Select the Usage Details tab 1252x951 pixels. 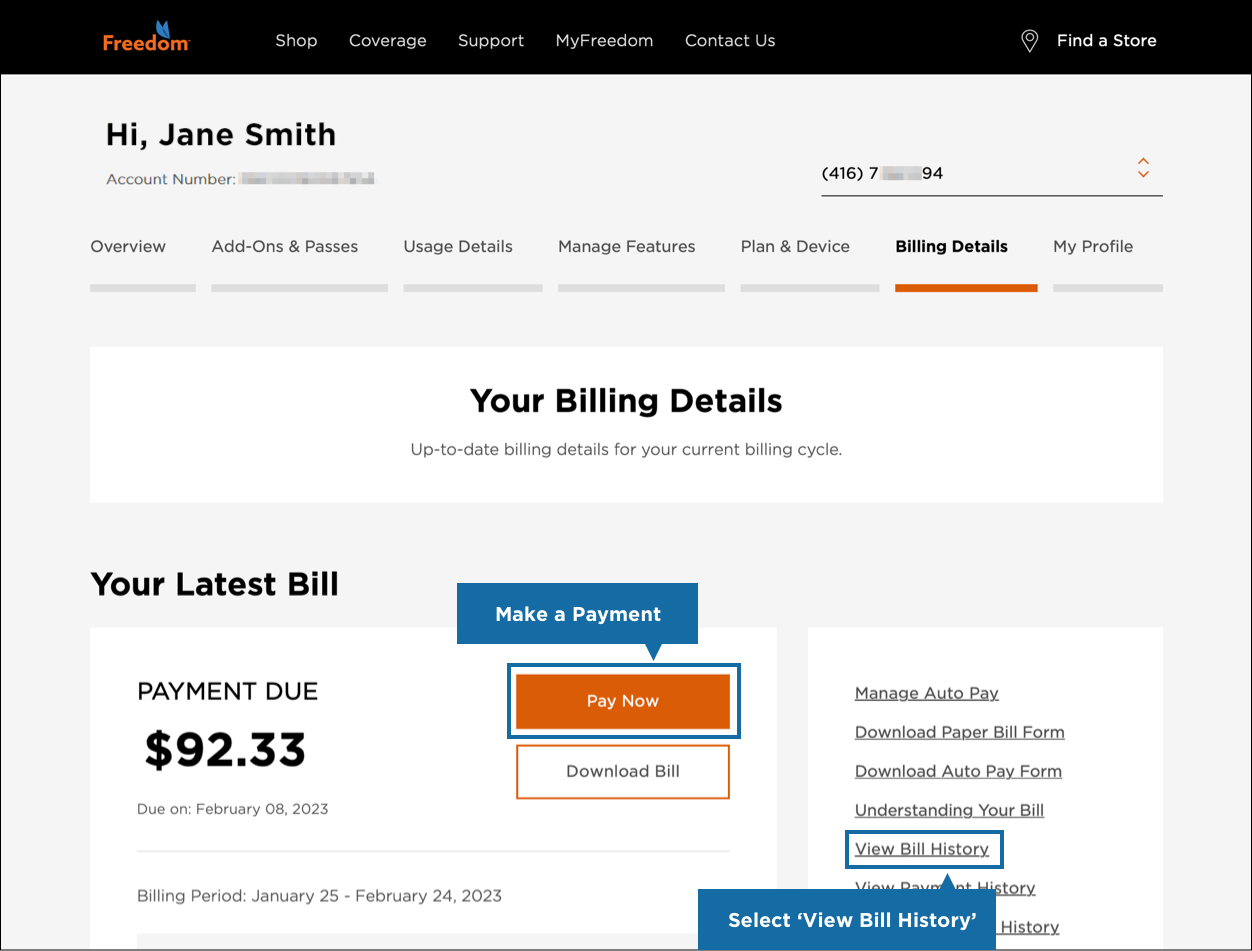(x=457, y=246)
